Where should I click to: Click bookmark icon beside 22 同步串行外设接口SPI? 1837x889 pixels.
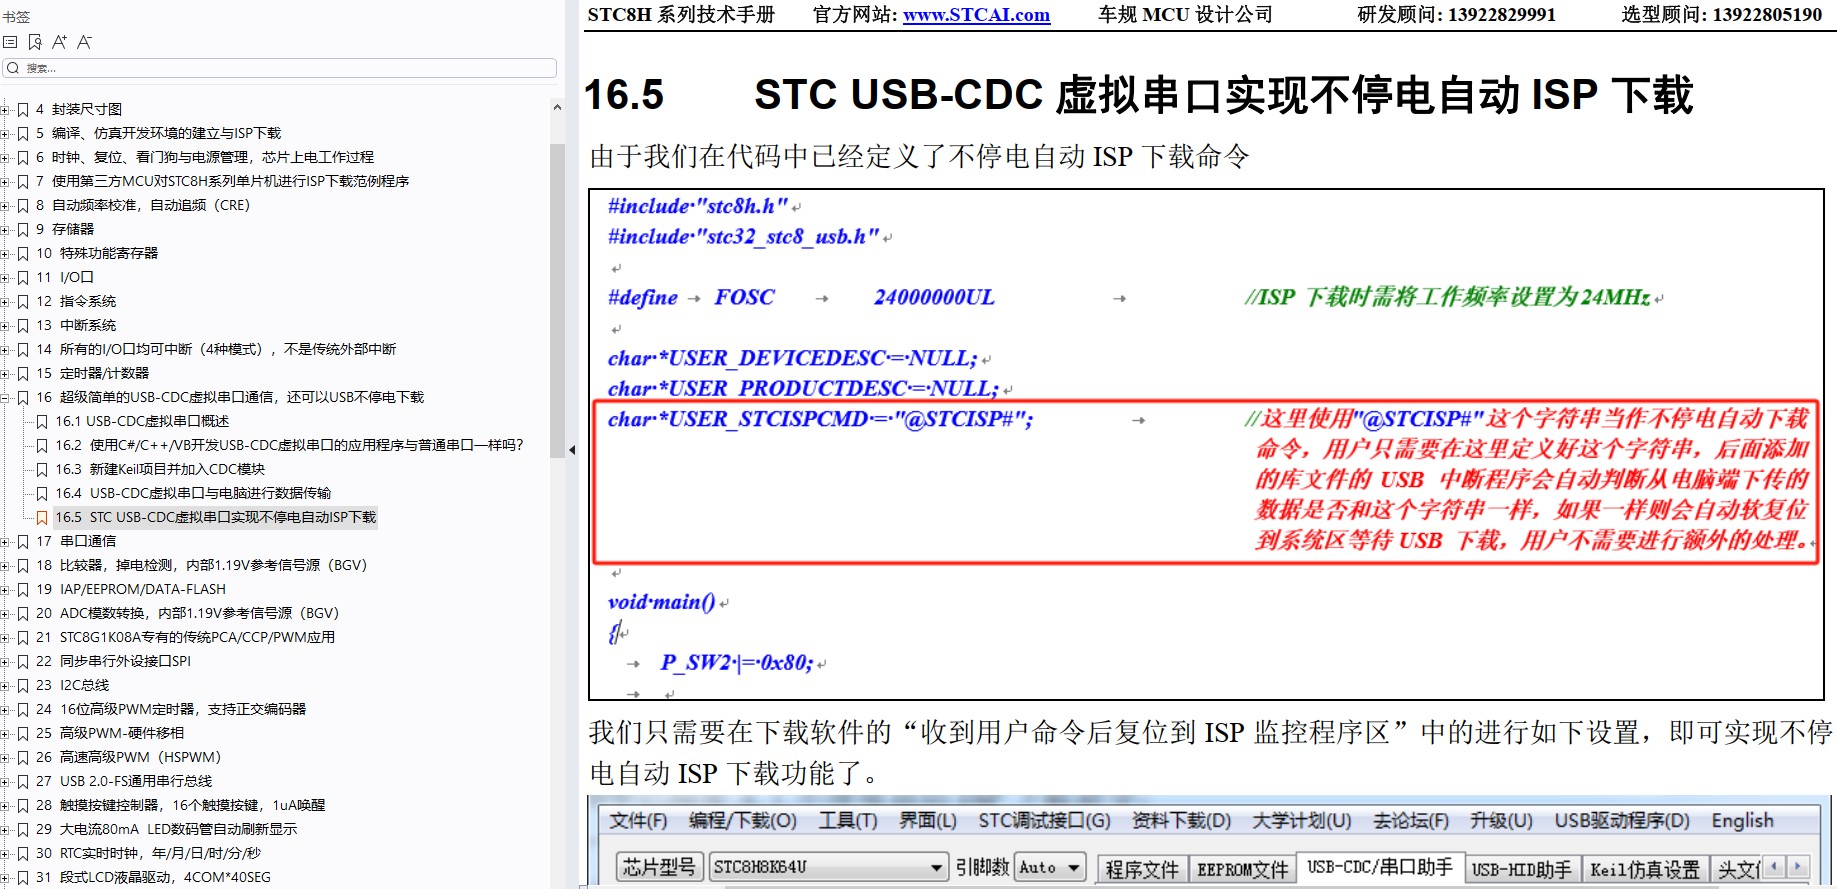pos(23,661)
